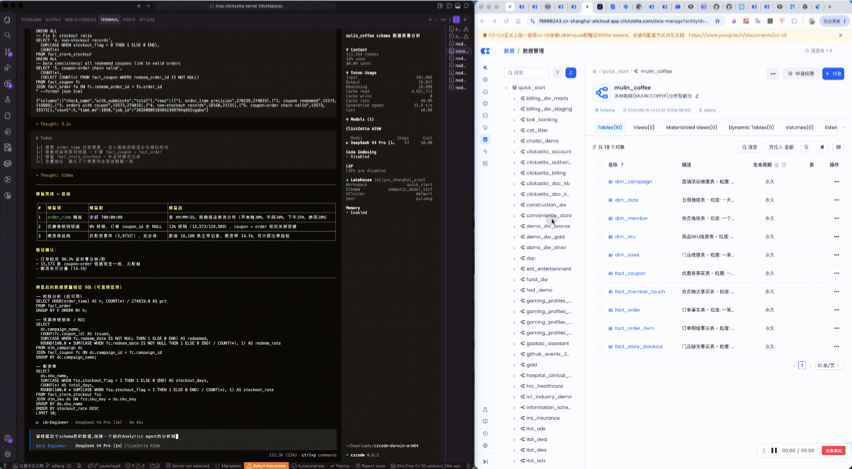This screenshot has width=852, height=469.
Task: Open Search in the editor activity bar
Action: click(8, 35)
